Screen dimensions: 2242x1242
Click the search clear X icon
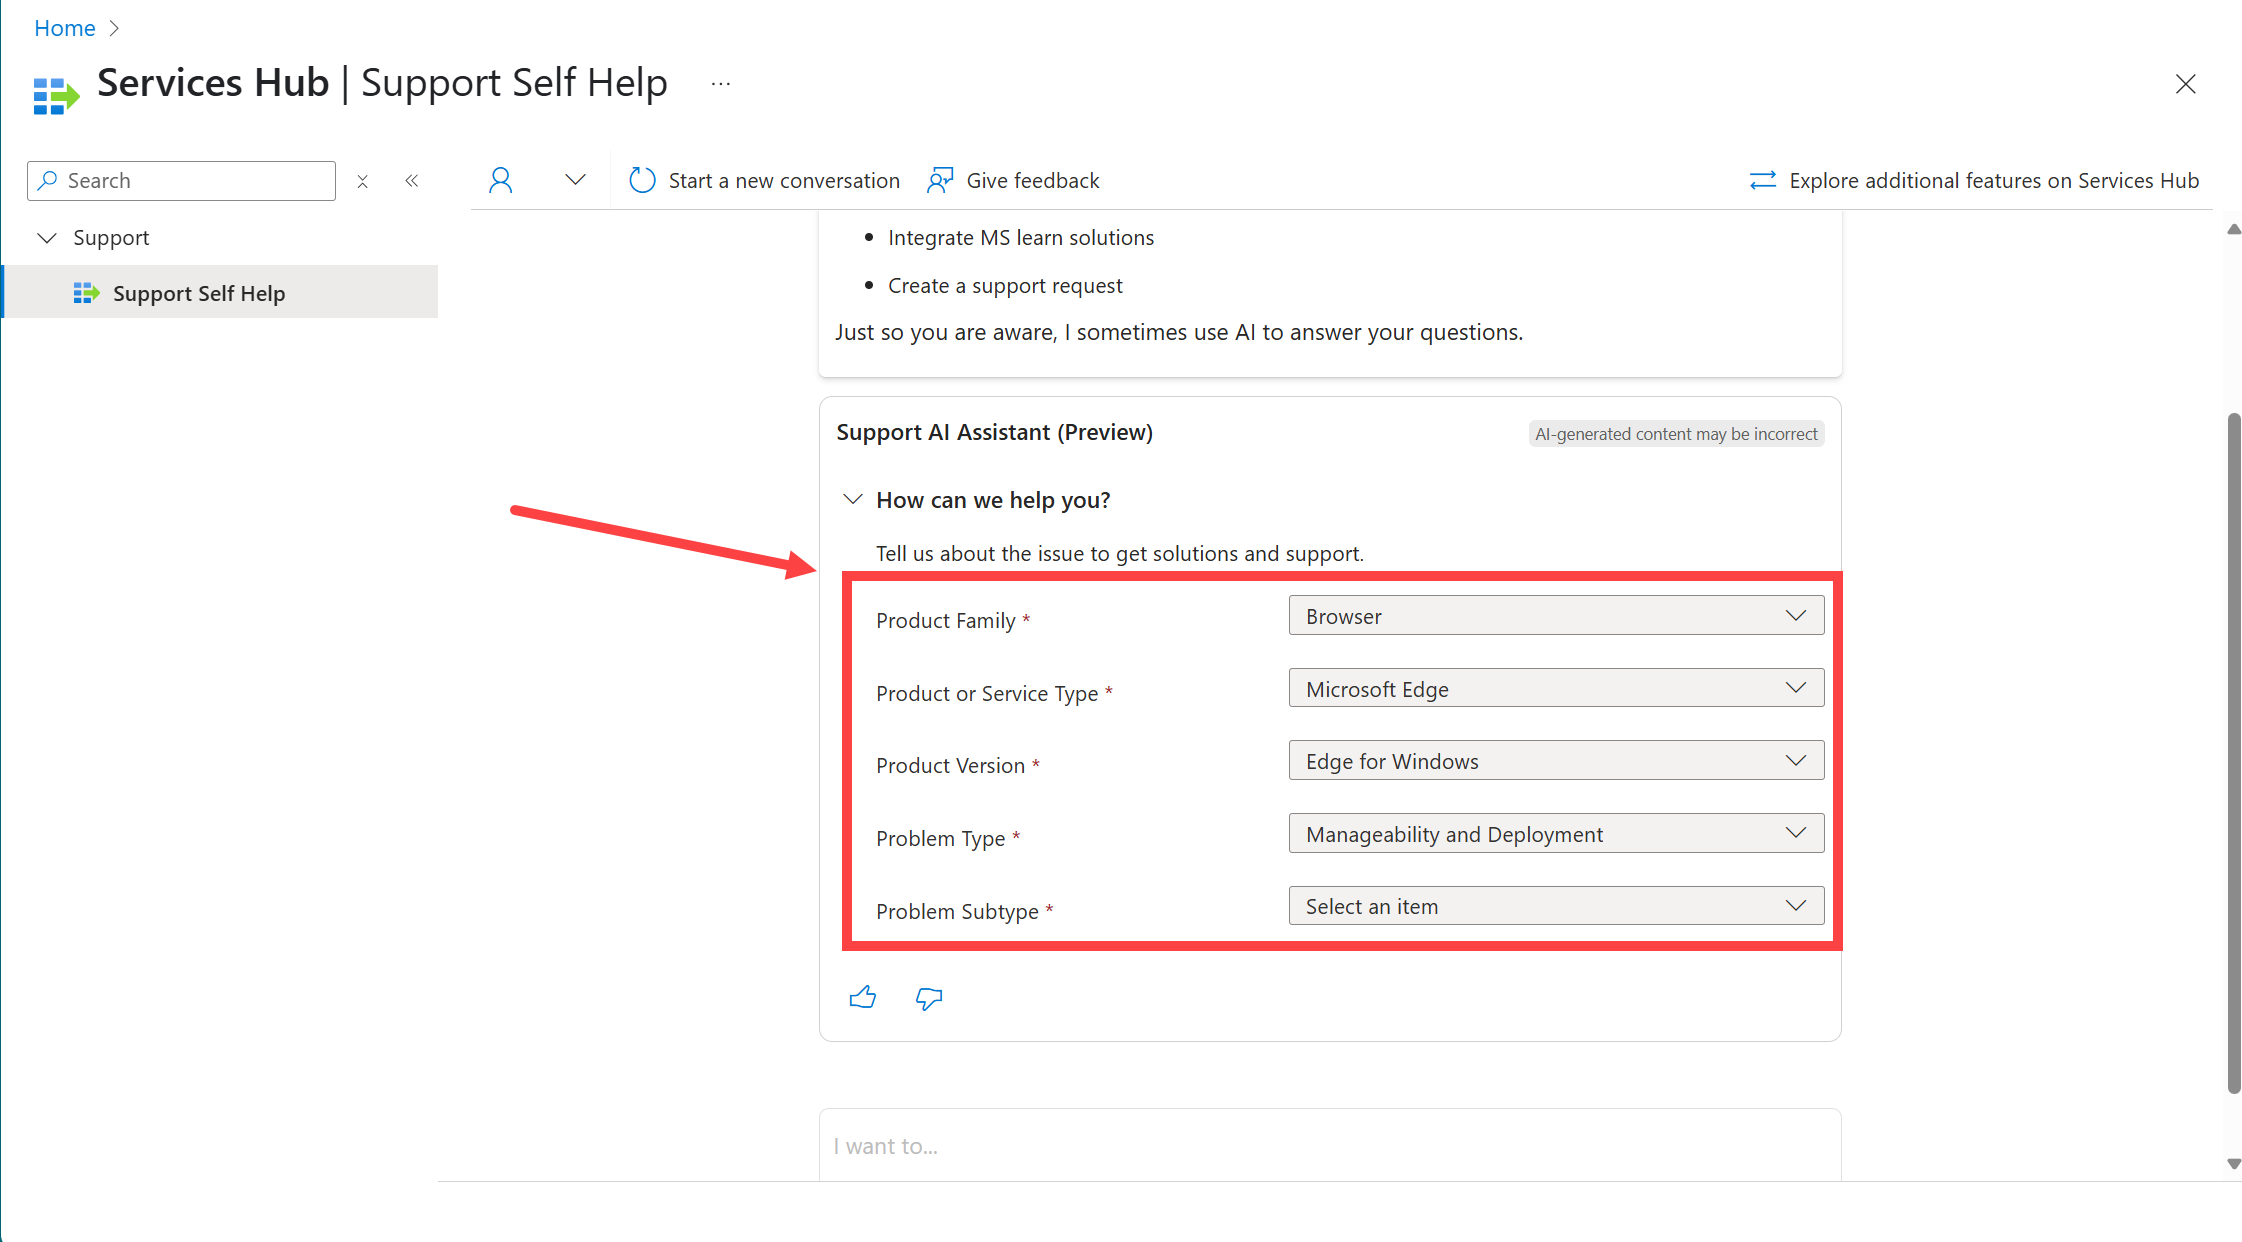pyautogui.click(x=361, y=180)
